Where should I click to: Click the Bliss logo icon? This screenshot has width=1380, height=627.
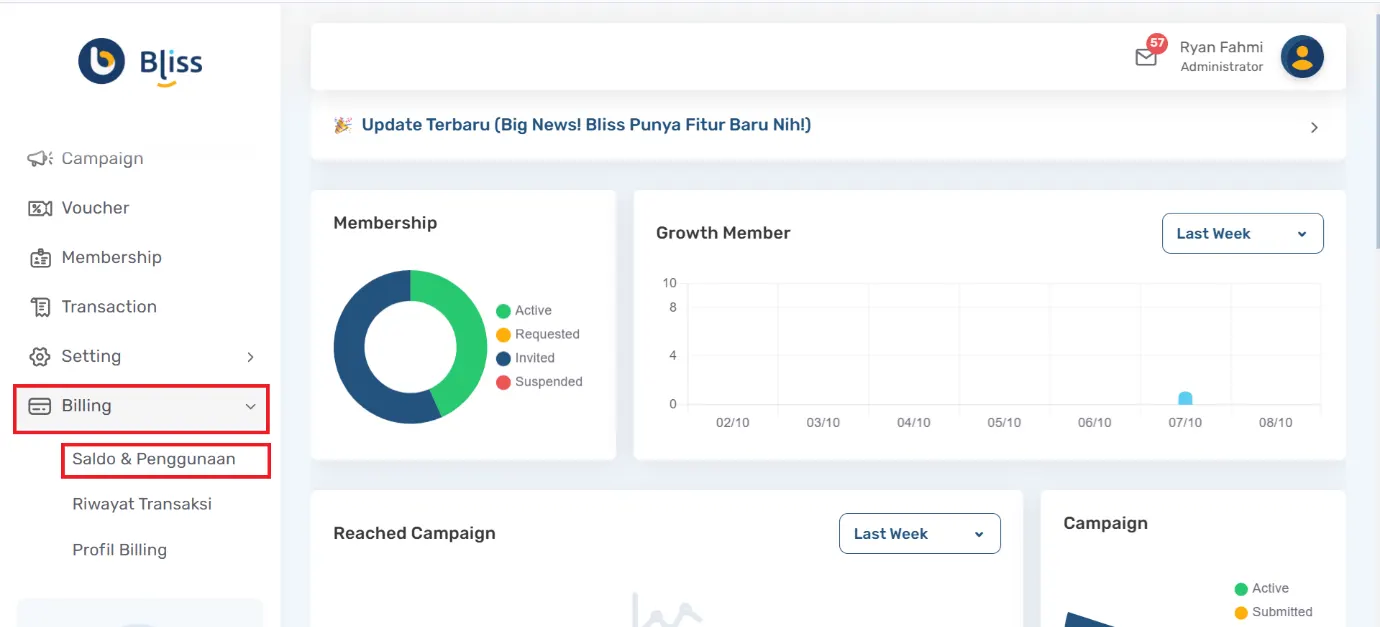(x=102, y=61)
